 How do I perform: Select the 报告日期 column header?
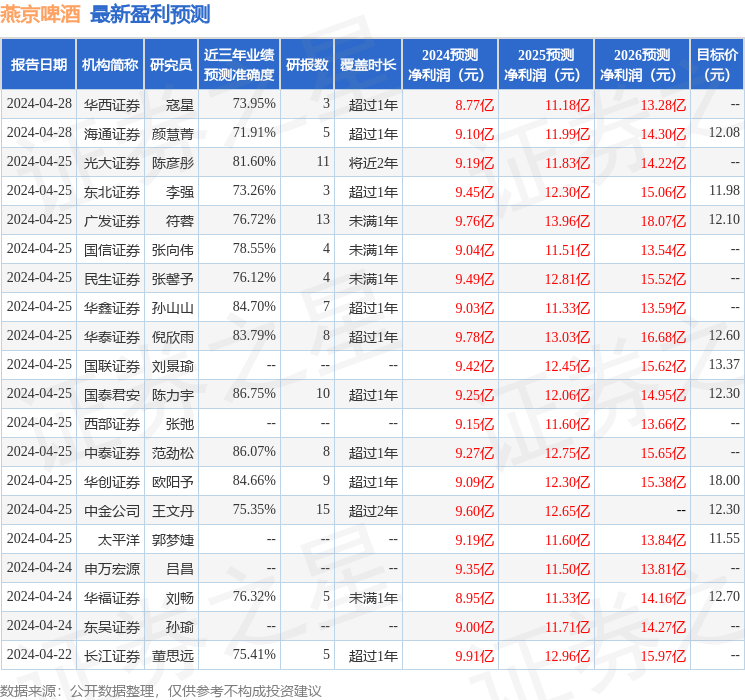(38, 65)
